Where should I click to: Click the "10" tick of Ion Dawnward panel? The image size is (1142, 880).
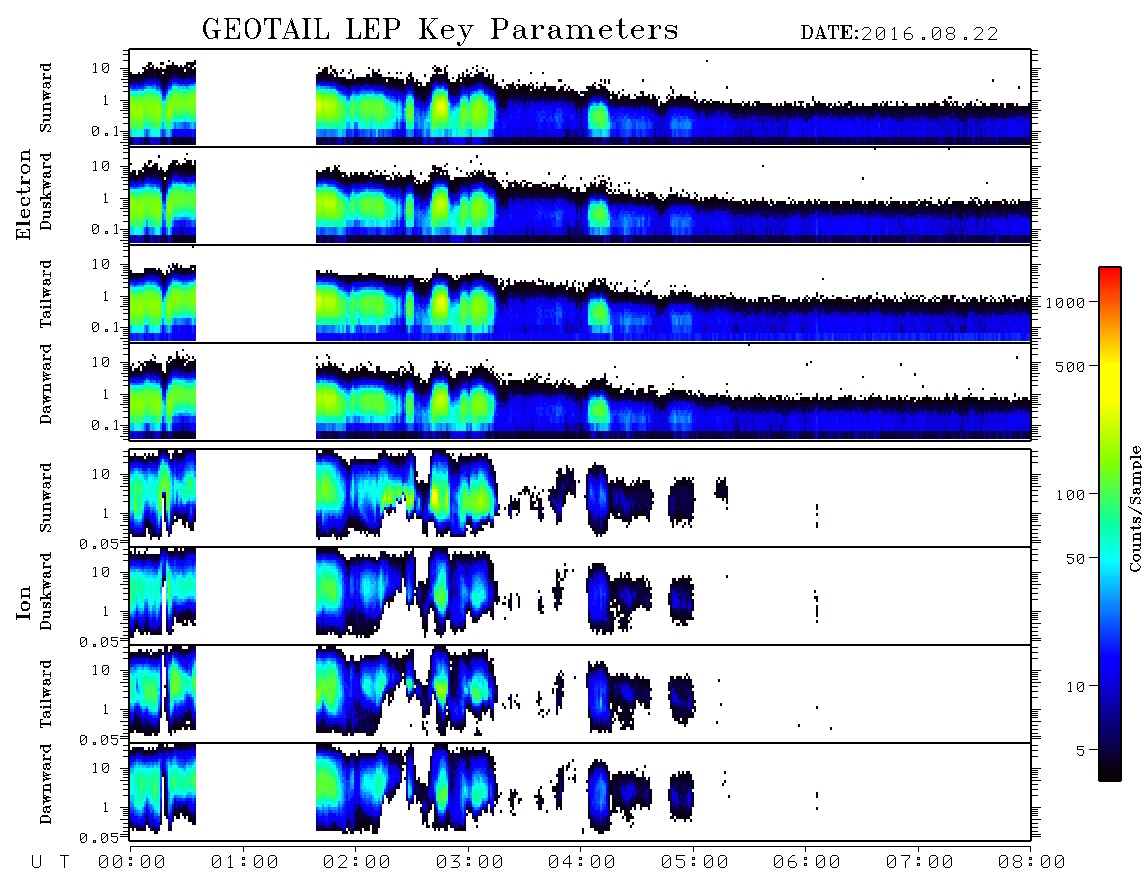(x=101, y=768)
